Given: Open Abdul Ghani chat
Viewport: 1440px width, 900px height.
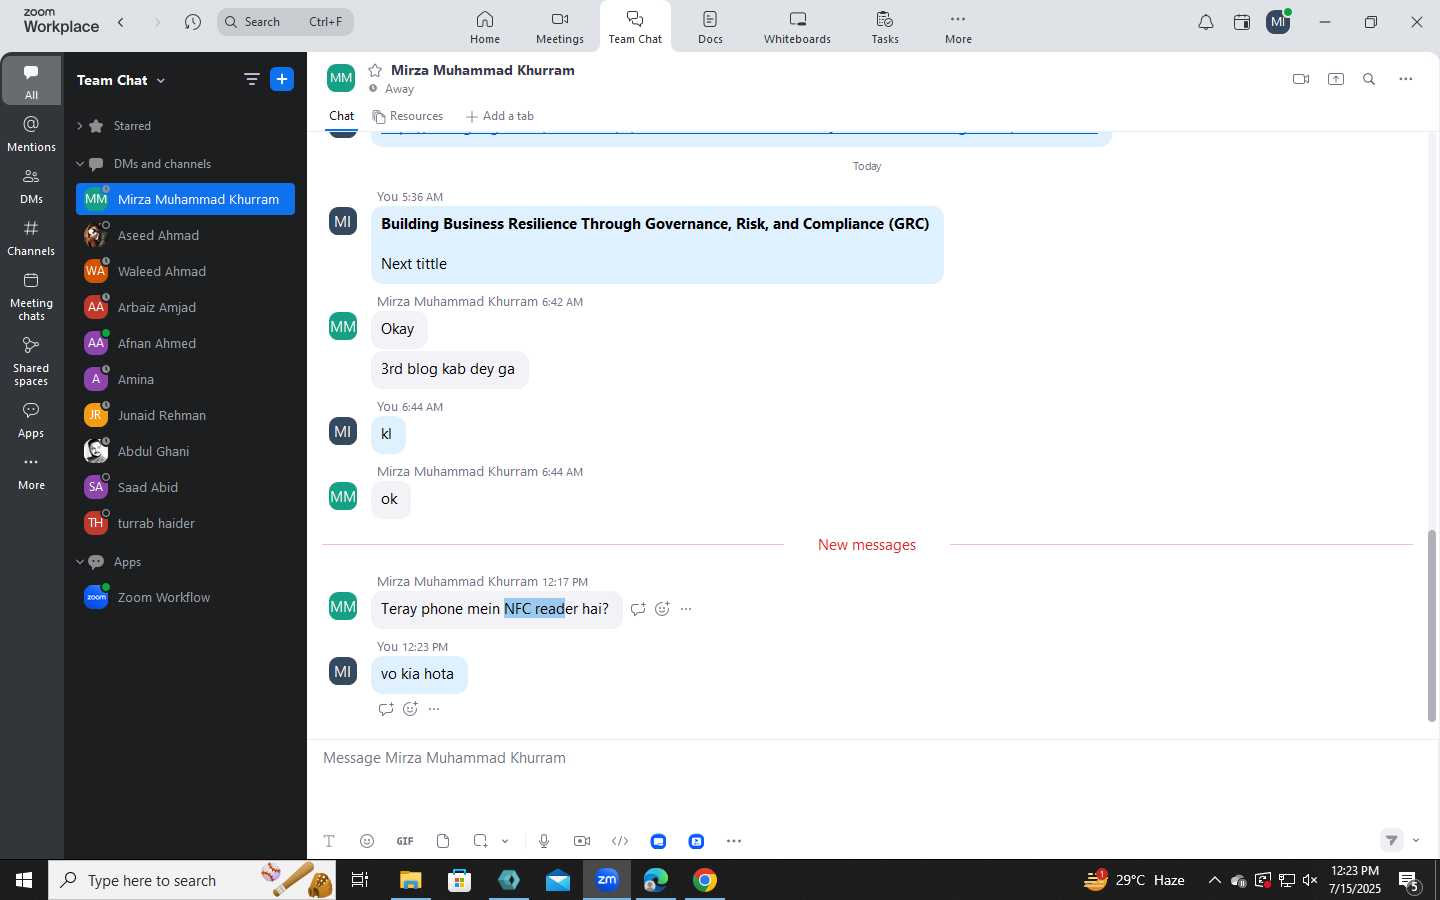Looking at the screenshot, I should 185,451.
